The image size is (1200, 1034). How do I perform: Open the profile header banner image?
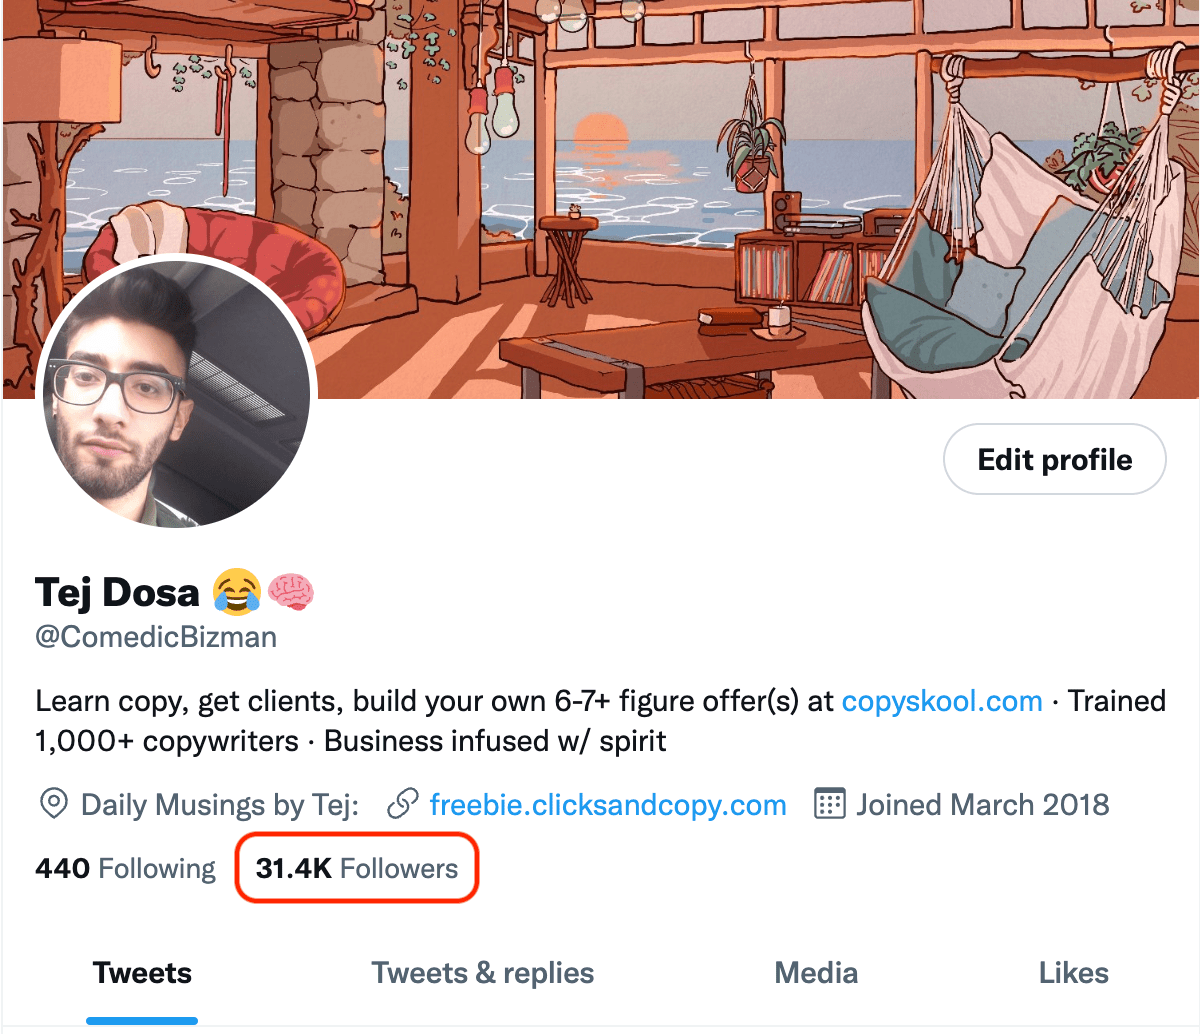tap(600, 199)
